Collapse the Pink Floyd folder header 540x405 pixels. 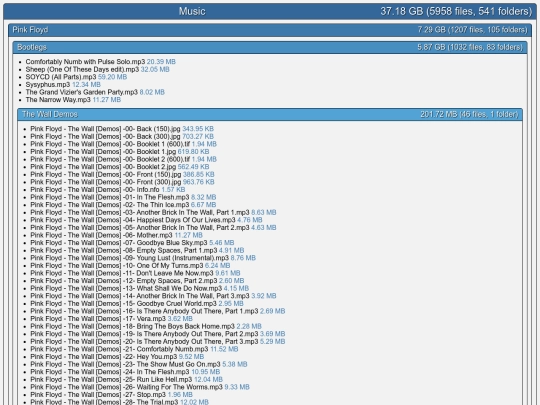[x=270, y=30]
